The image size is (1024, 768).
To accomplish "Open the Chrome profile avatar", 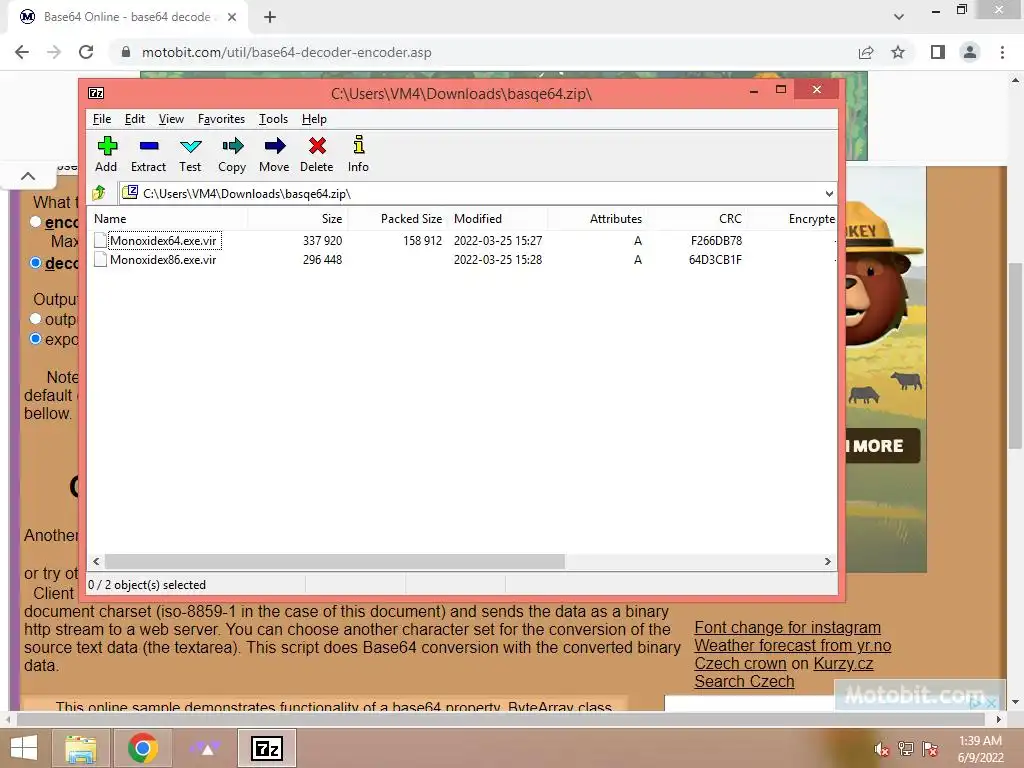I will pyautogui.click(x=970, y=52).
